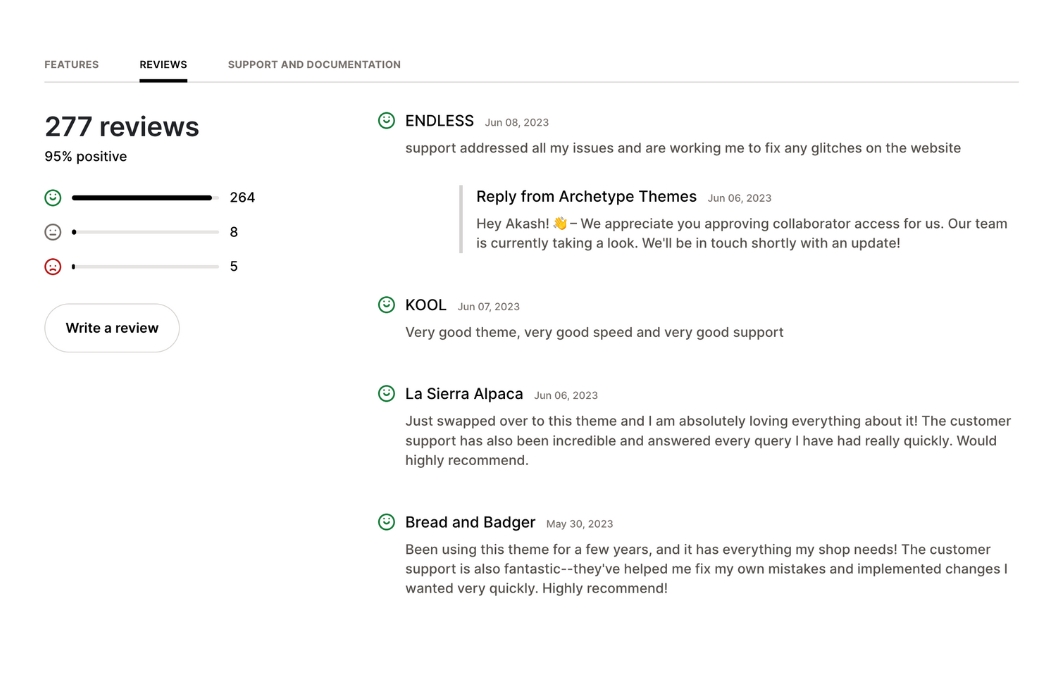Click the Write a review button

pos(111,328)
